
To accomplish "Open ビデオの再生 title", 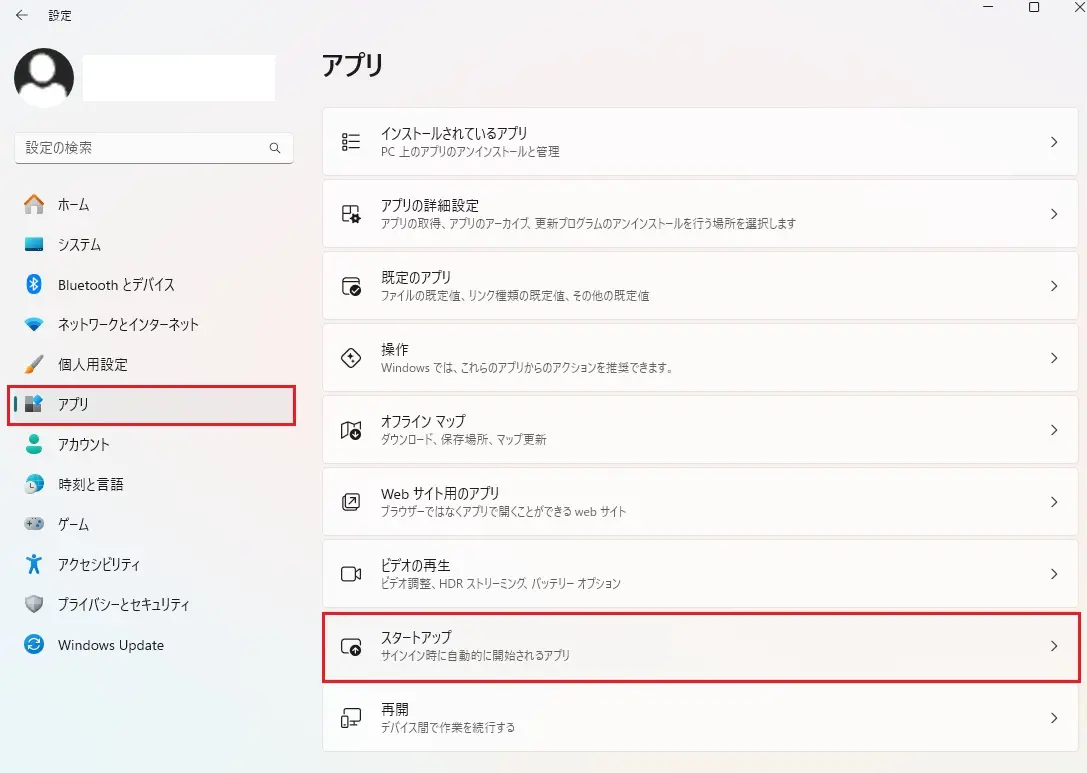I will (x=415, y=565).
